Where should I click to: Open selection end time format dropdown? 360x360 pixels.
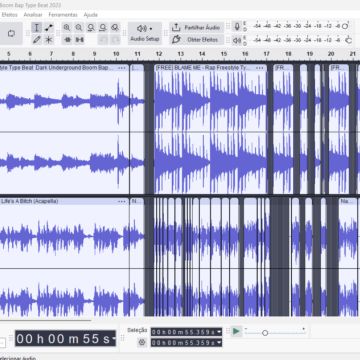tap(219, 343)
